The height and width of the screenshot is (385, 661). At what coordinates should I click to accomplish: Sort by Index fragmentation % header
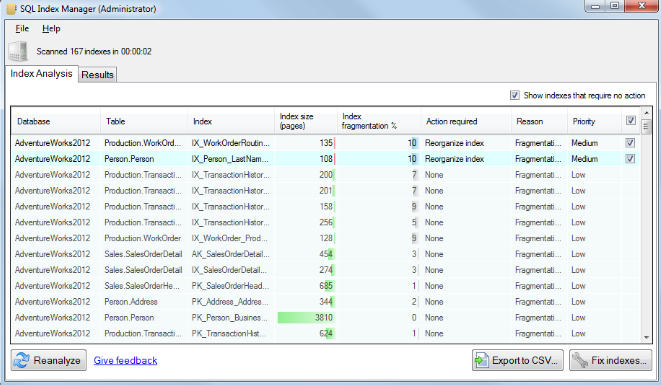pyautogui.click(x=379, y=121)
